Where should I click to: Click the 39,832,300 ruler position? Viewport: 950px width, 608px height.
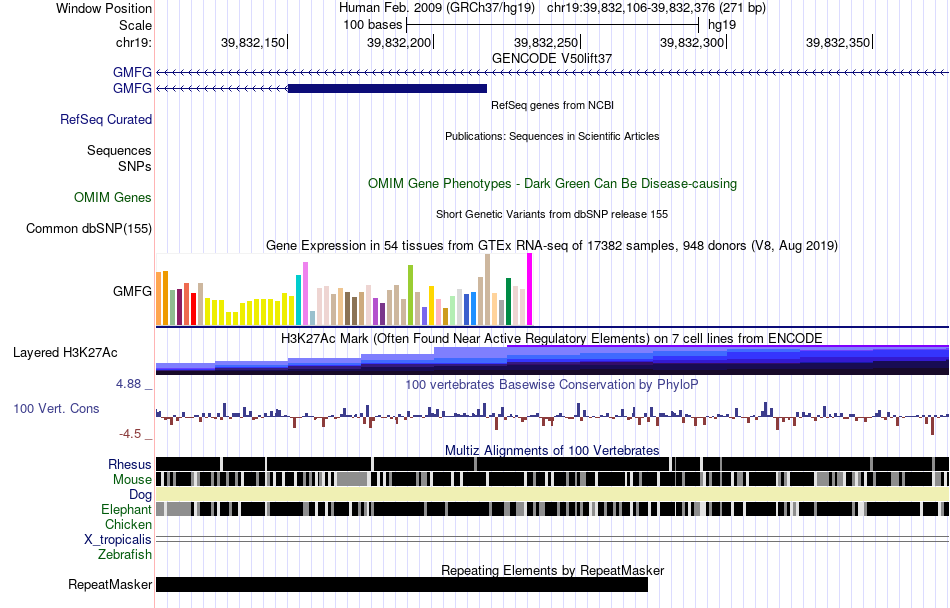click(x=692, y=42)
